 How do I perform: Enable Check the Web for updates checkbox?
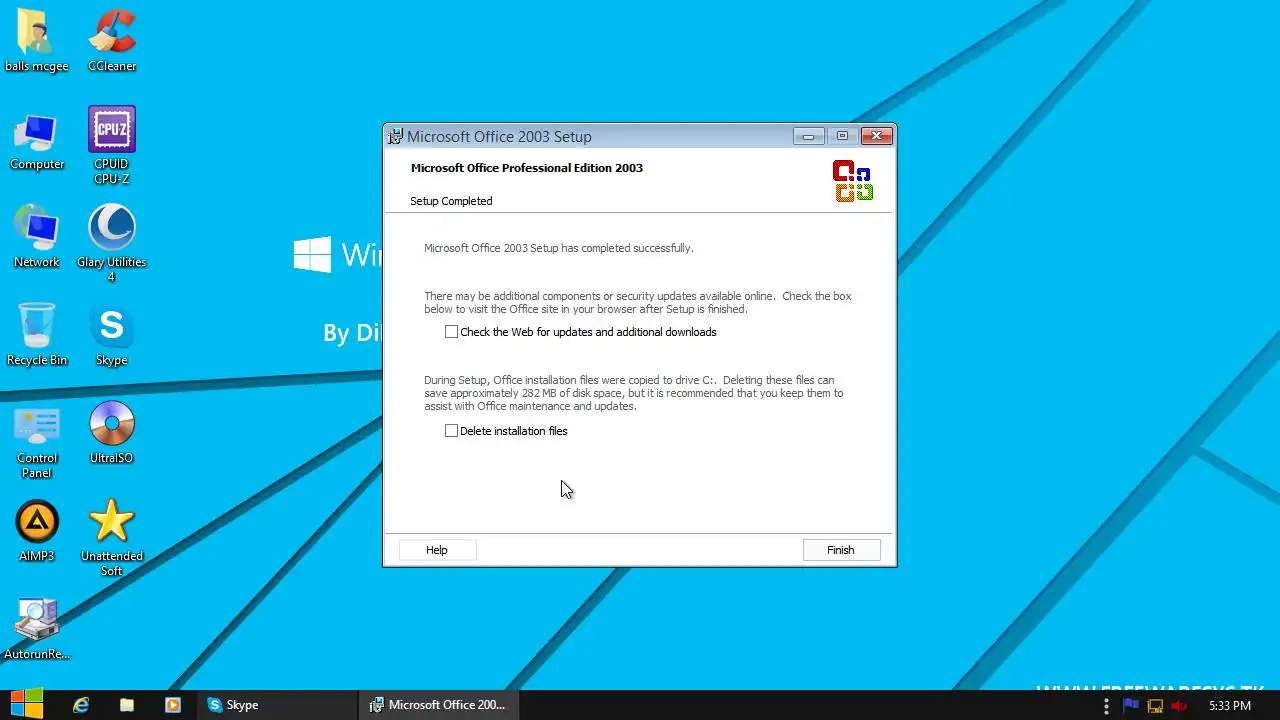click(x=451, y=332)
